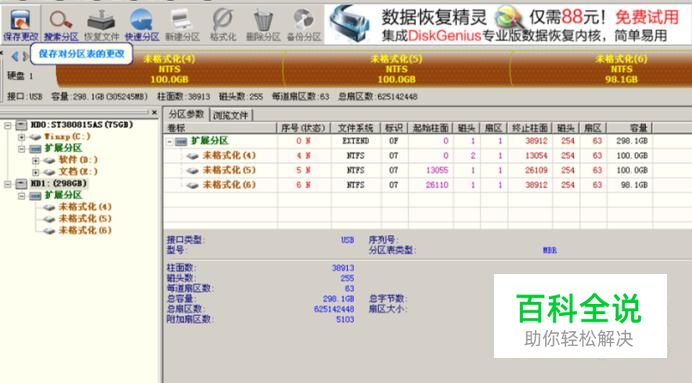The width and height of the screenshot is (692, 383).
Task: Select the 未格式化(5) 100.0GB partition bar
Action: point(396,69)
